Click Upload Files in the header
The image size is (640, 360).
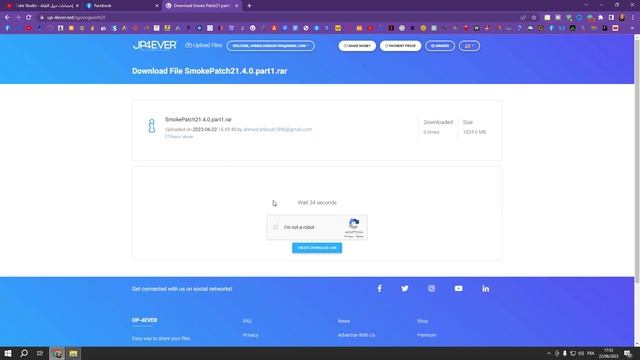click(x=204, y=45)
